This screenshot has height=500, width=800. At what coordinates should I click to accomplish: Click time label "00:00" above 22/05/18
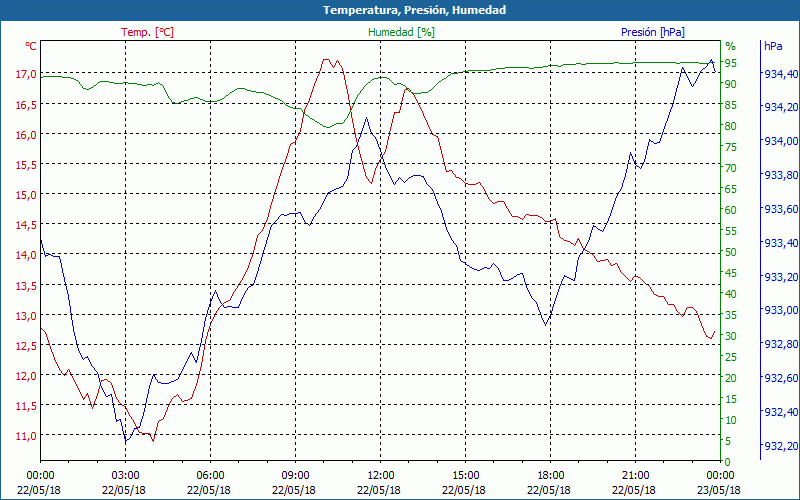tap(40, 477)
